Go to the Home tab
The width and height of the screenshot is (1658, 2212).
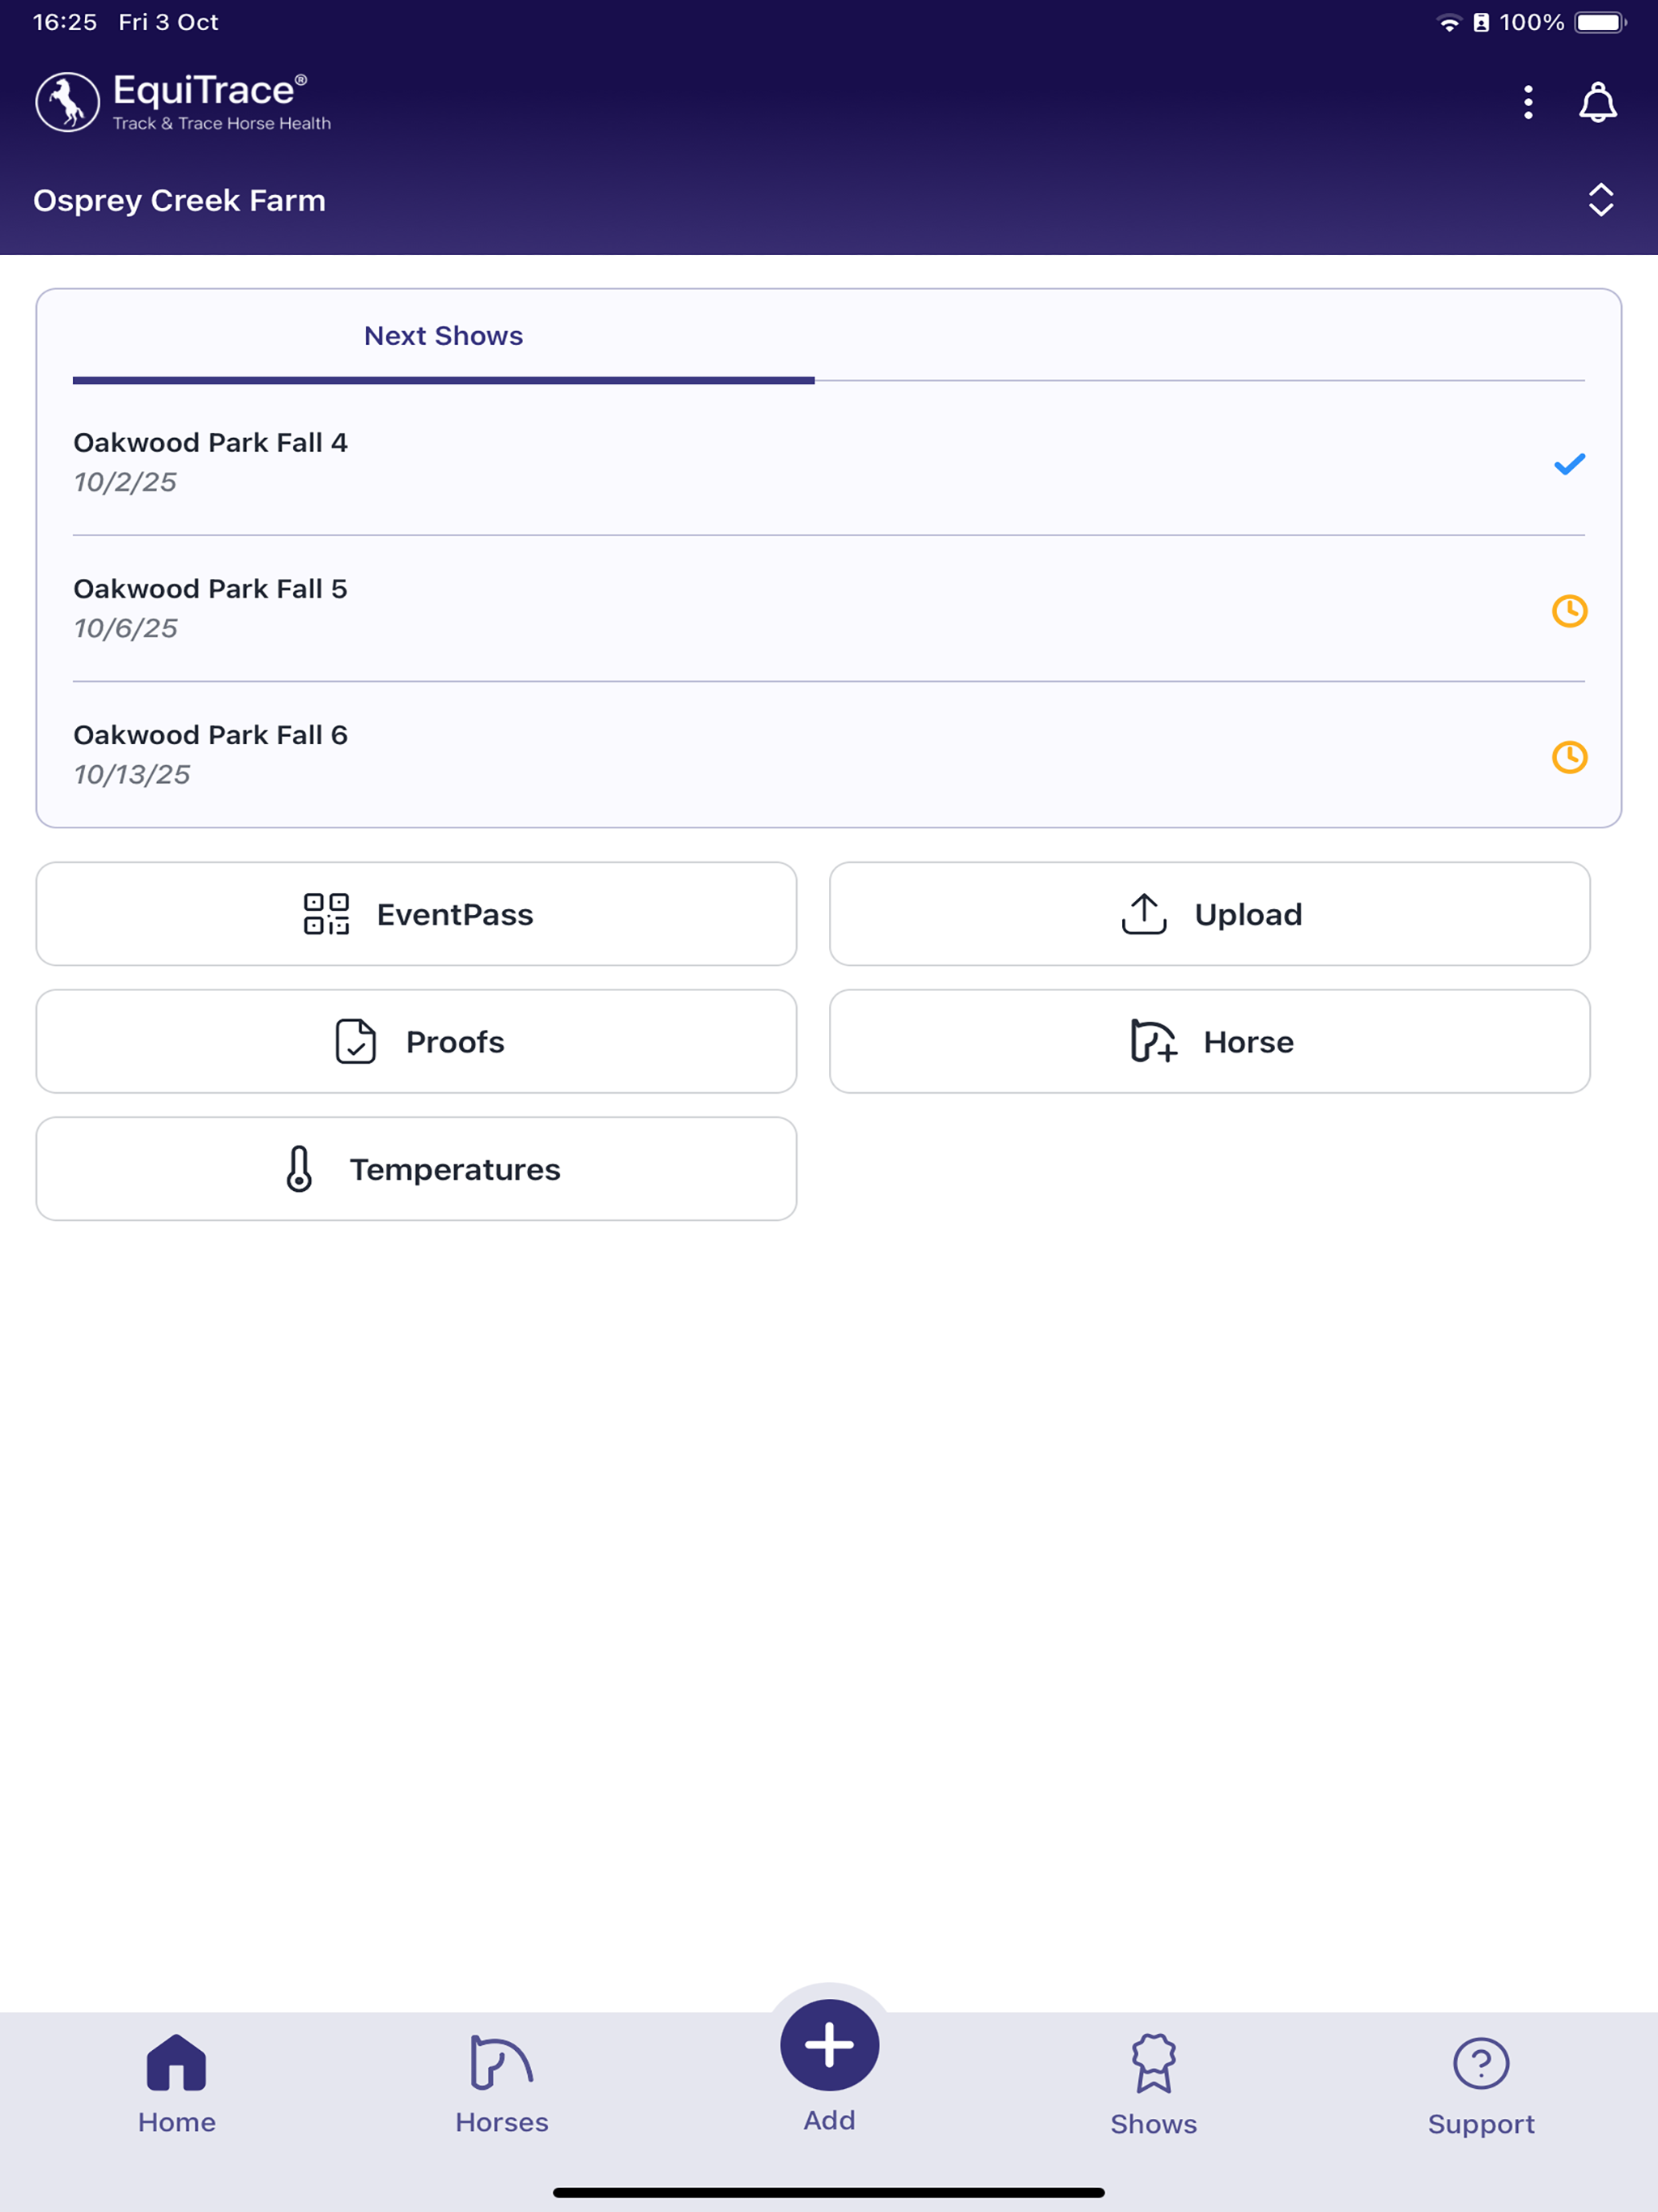coord(176,2084)
